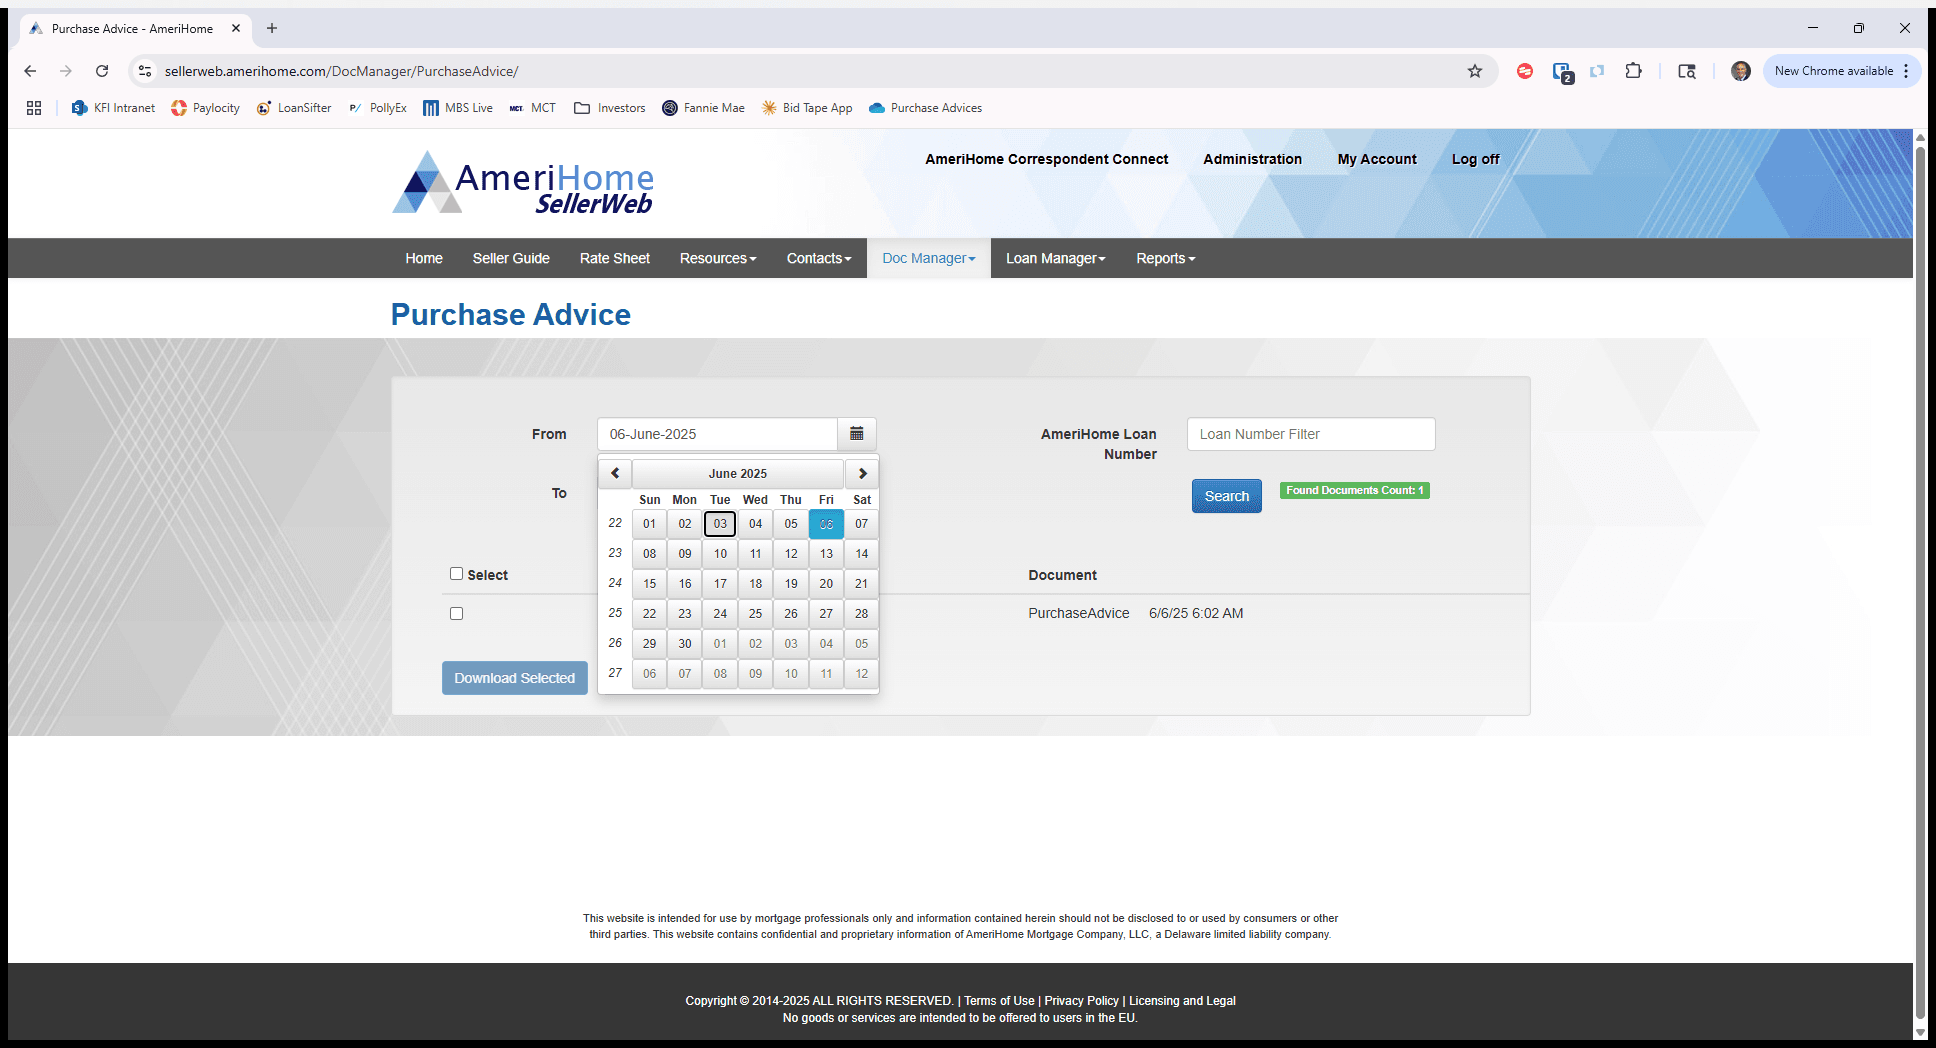Select June 15 in calendar
Screen dimensions: 1936x1048
(x=650, y=584)
